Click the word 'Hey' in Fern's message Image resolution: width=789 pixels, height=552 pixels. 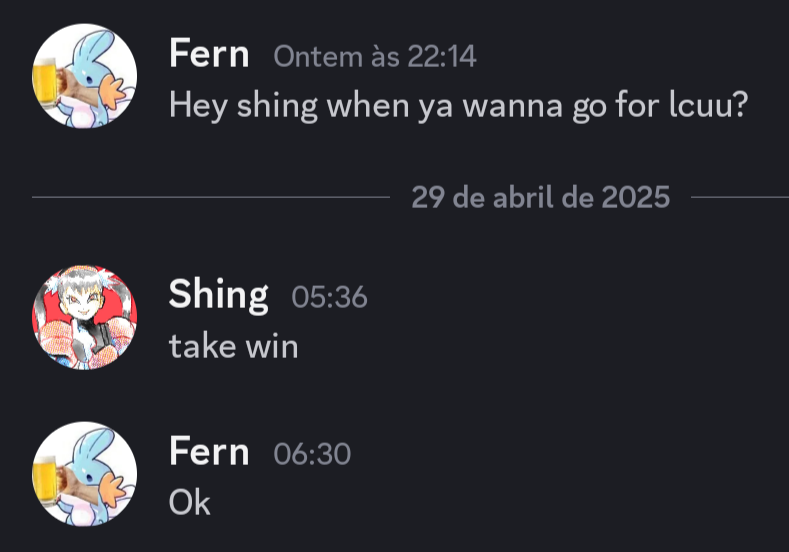pyautogui.click(x=198, y=107)
